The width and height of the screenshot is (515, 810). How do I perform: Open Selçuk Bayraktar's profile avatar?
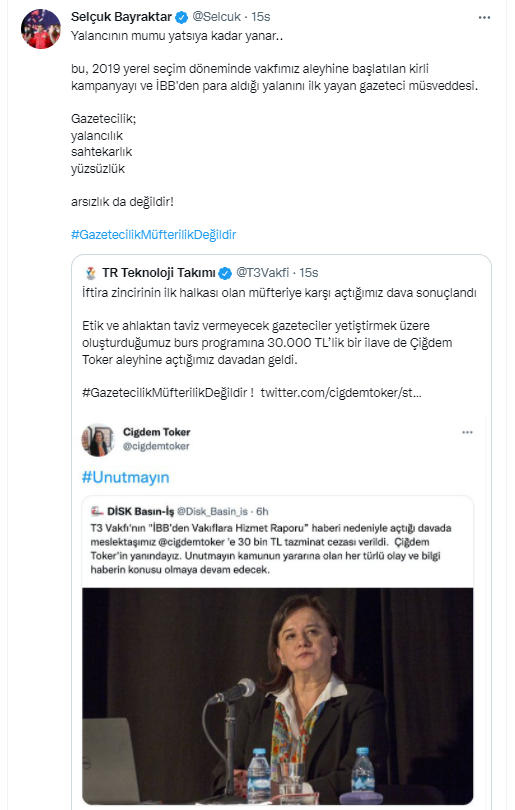point(41,29)
